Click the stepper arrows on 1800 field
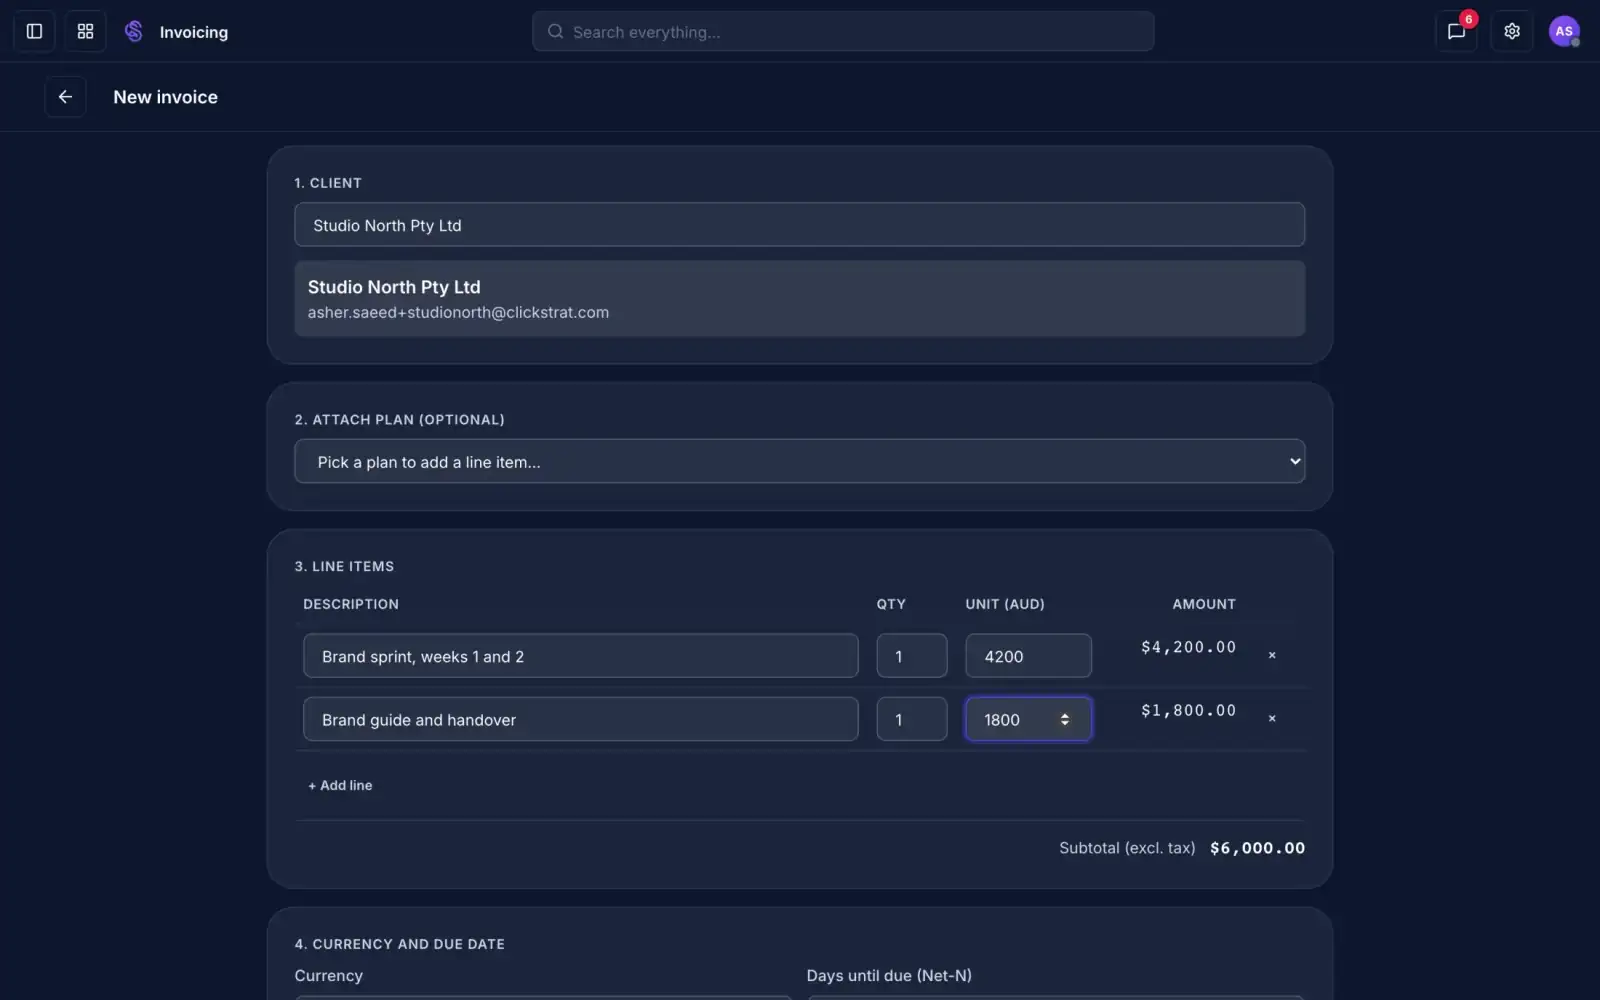 pyautogui.click(x=1065, y=719)
